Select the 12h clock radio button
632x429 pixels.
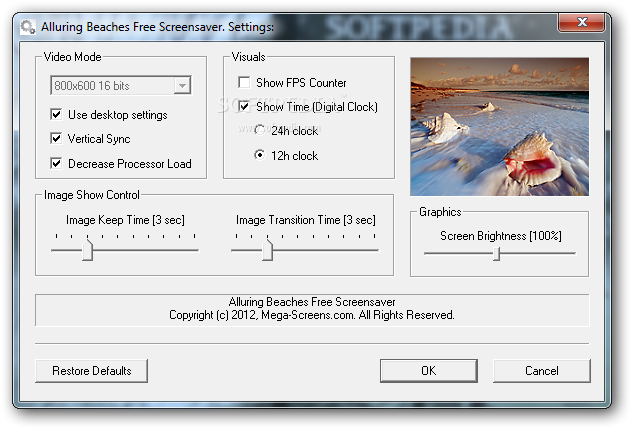click(260, 155)
